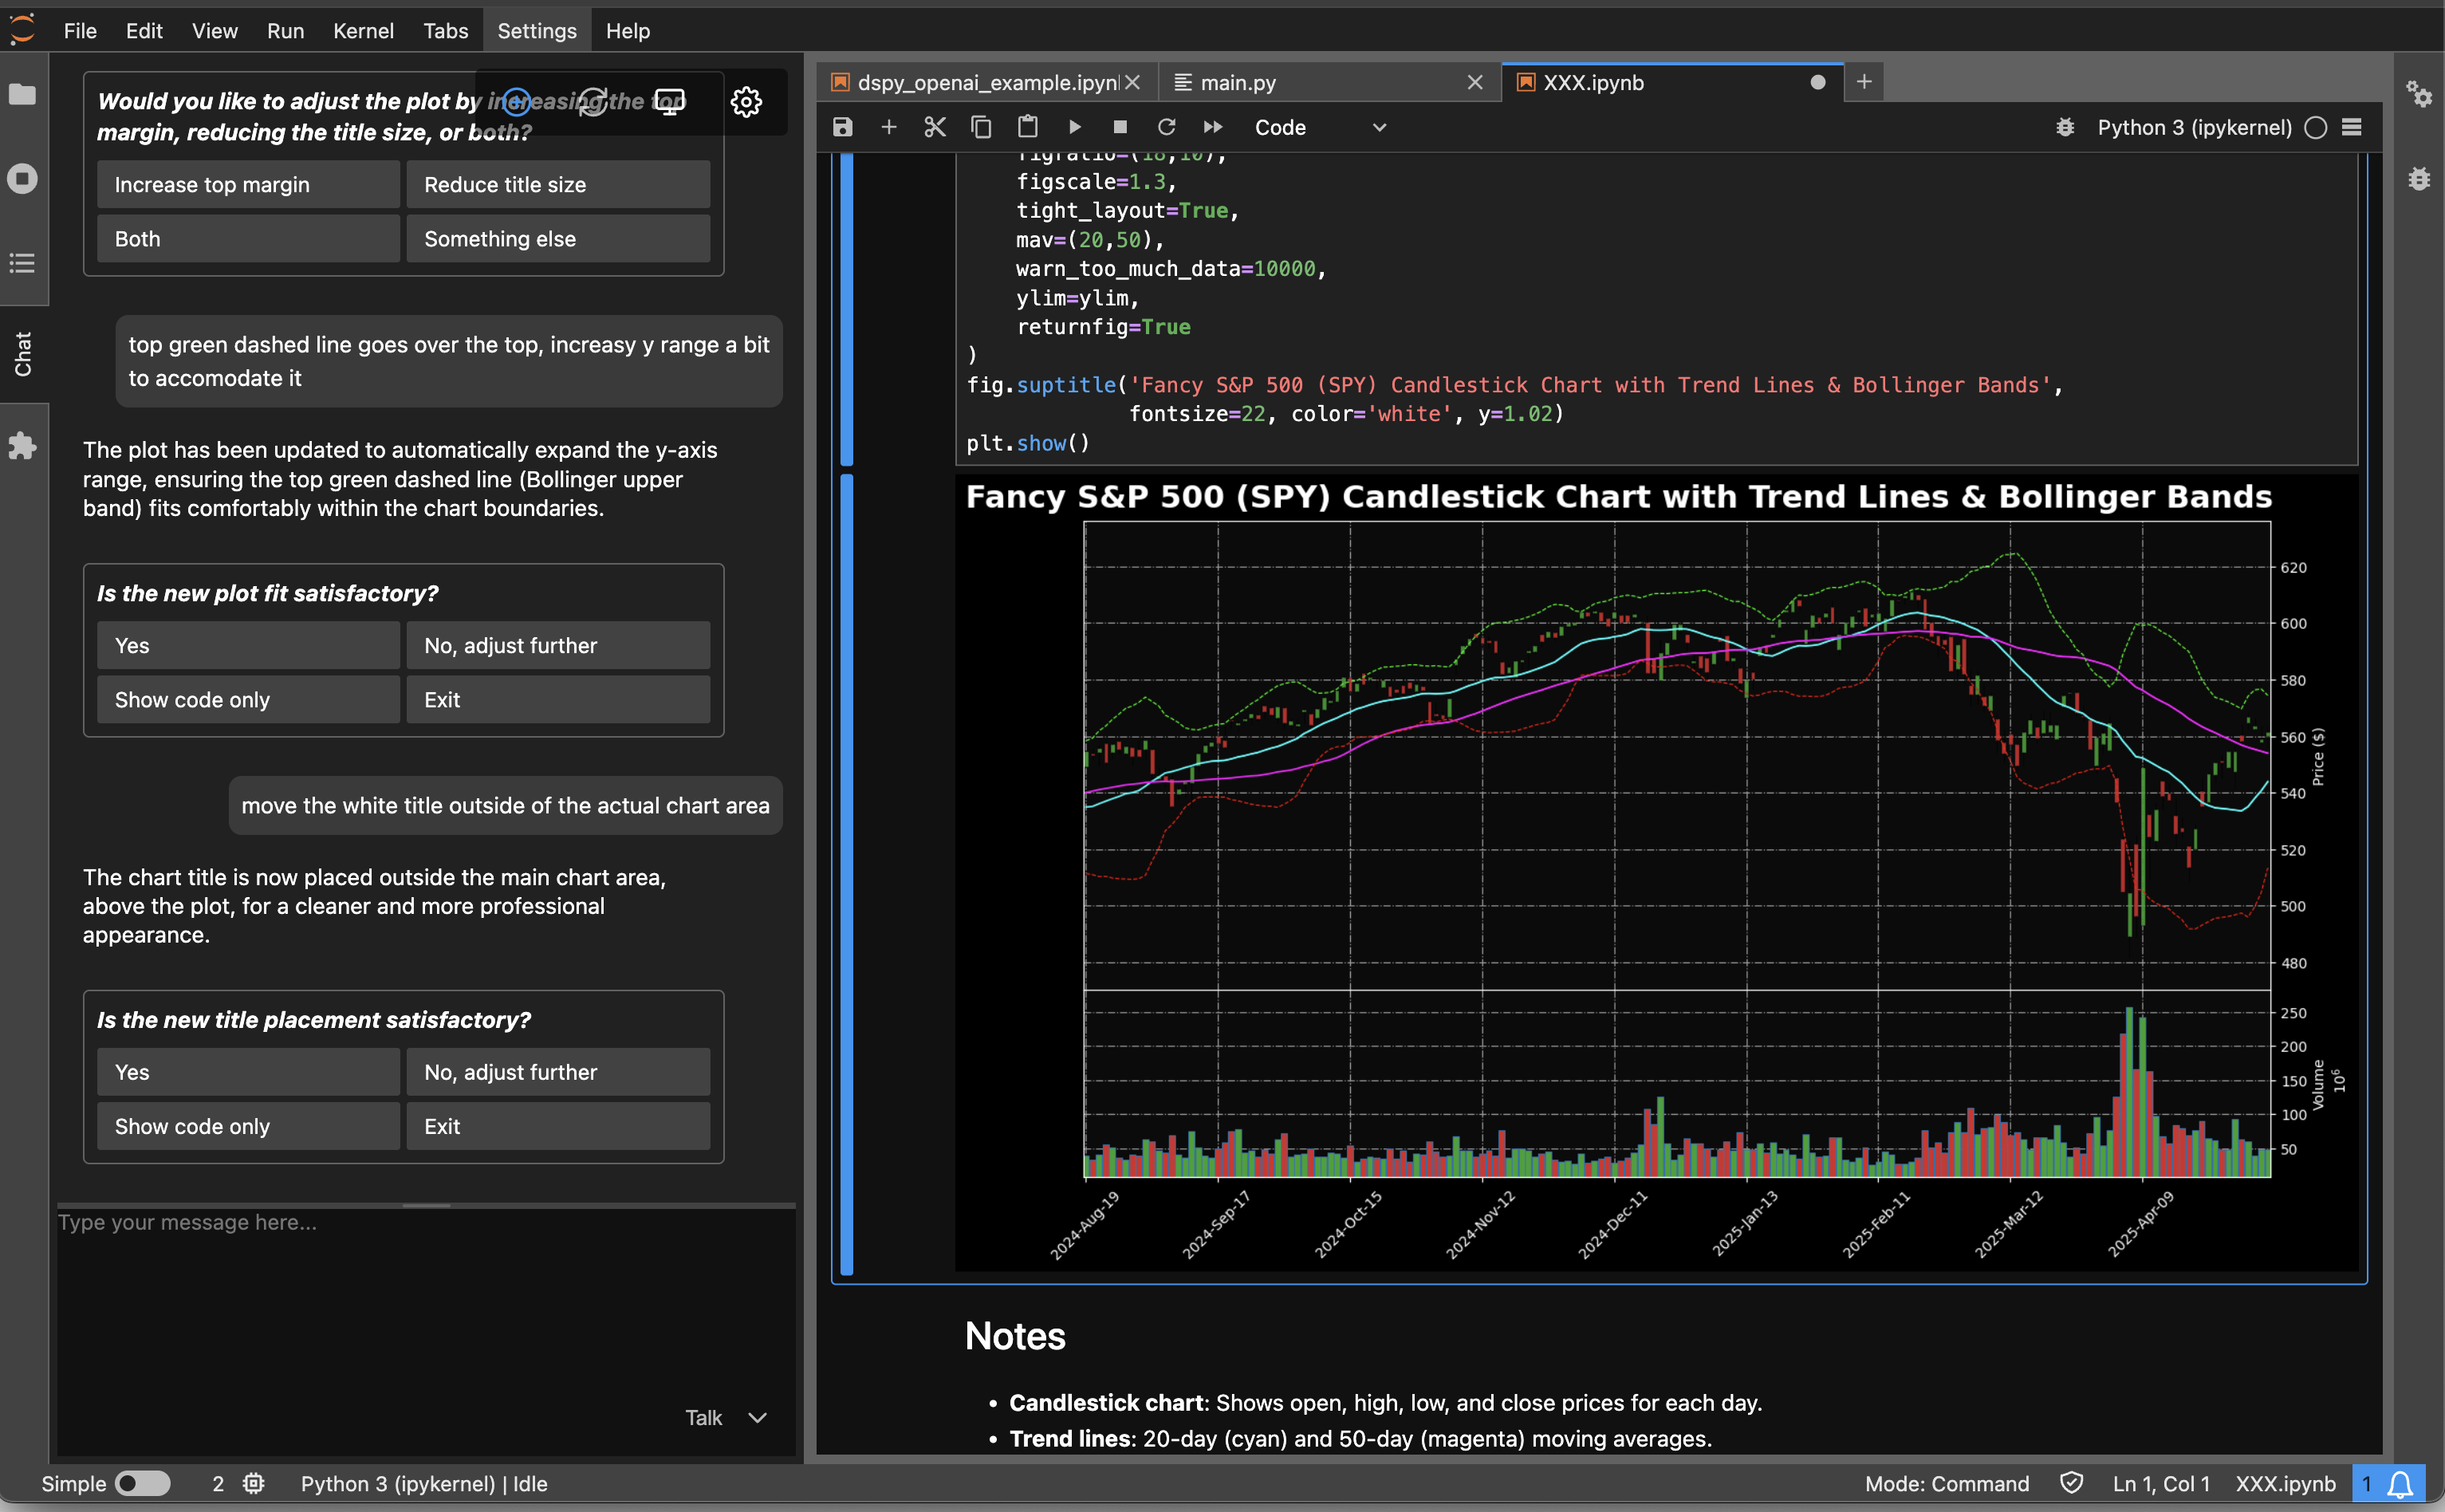
Task: Click the Increase top margin button
Action: (x=248, y=184)
